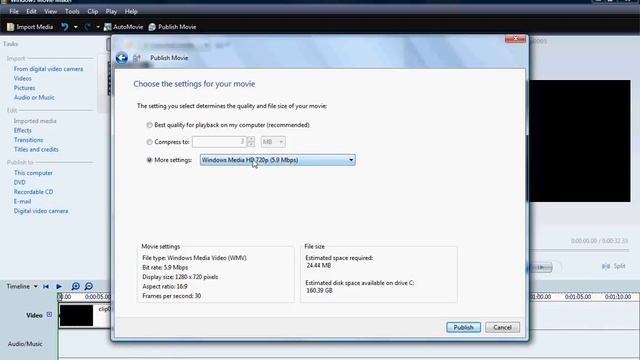Zoom out on the timeline
This screenshot has width=640, height=360.
click(89, 287)
